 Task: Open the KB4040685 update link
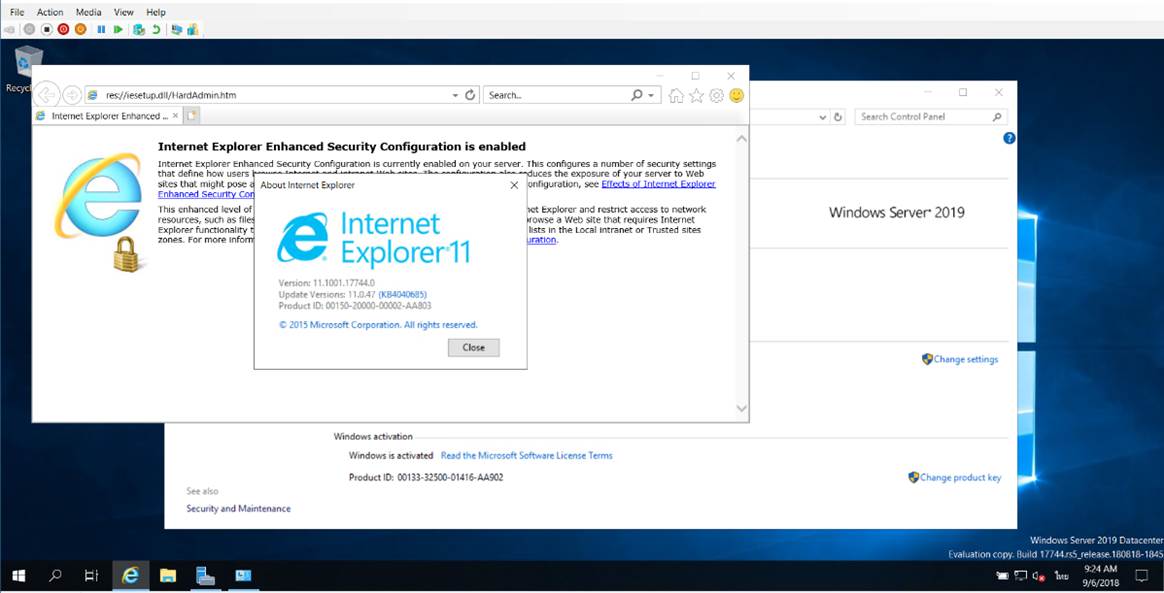pyautogui.click(x=402, y=295)
